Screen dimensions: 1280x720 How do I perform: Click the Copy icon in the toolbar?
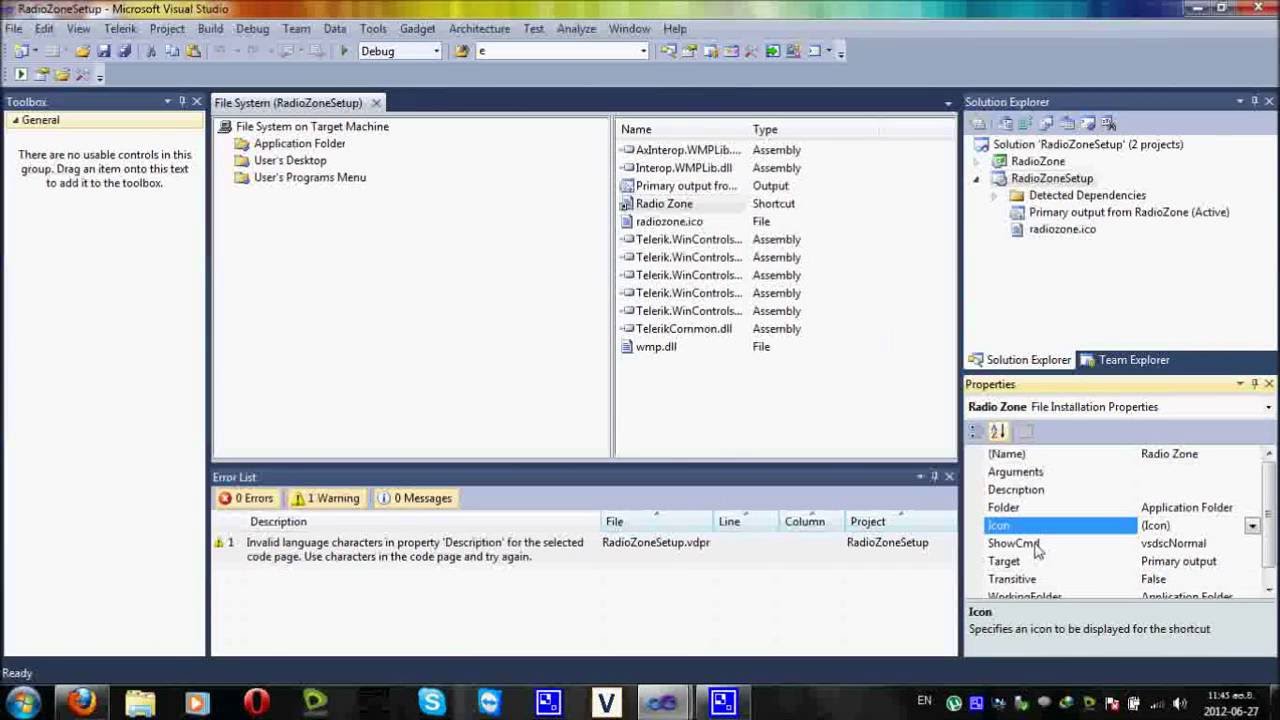click(x=171, y=51)
